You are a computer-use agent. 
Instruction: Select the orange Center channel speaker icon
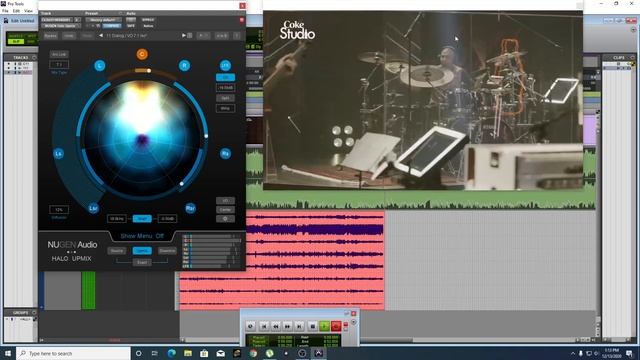pyautogui.click(x=142, y=54)
